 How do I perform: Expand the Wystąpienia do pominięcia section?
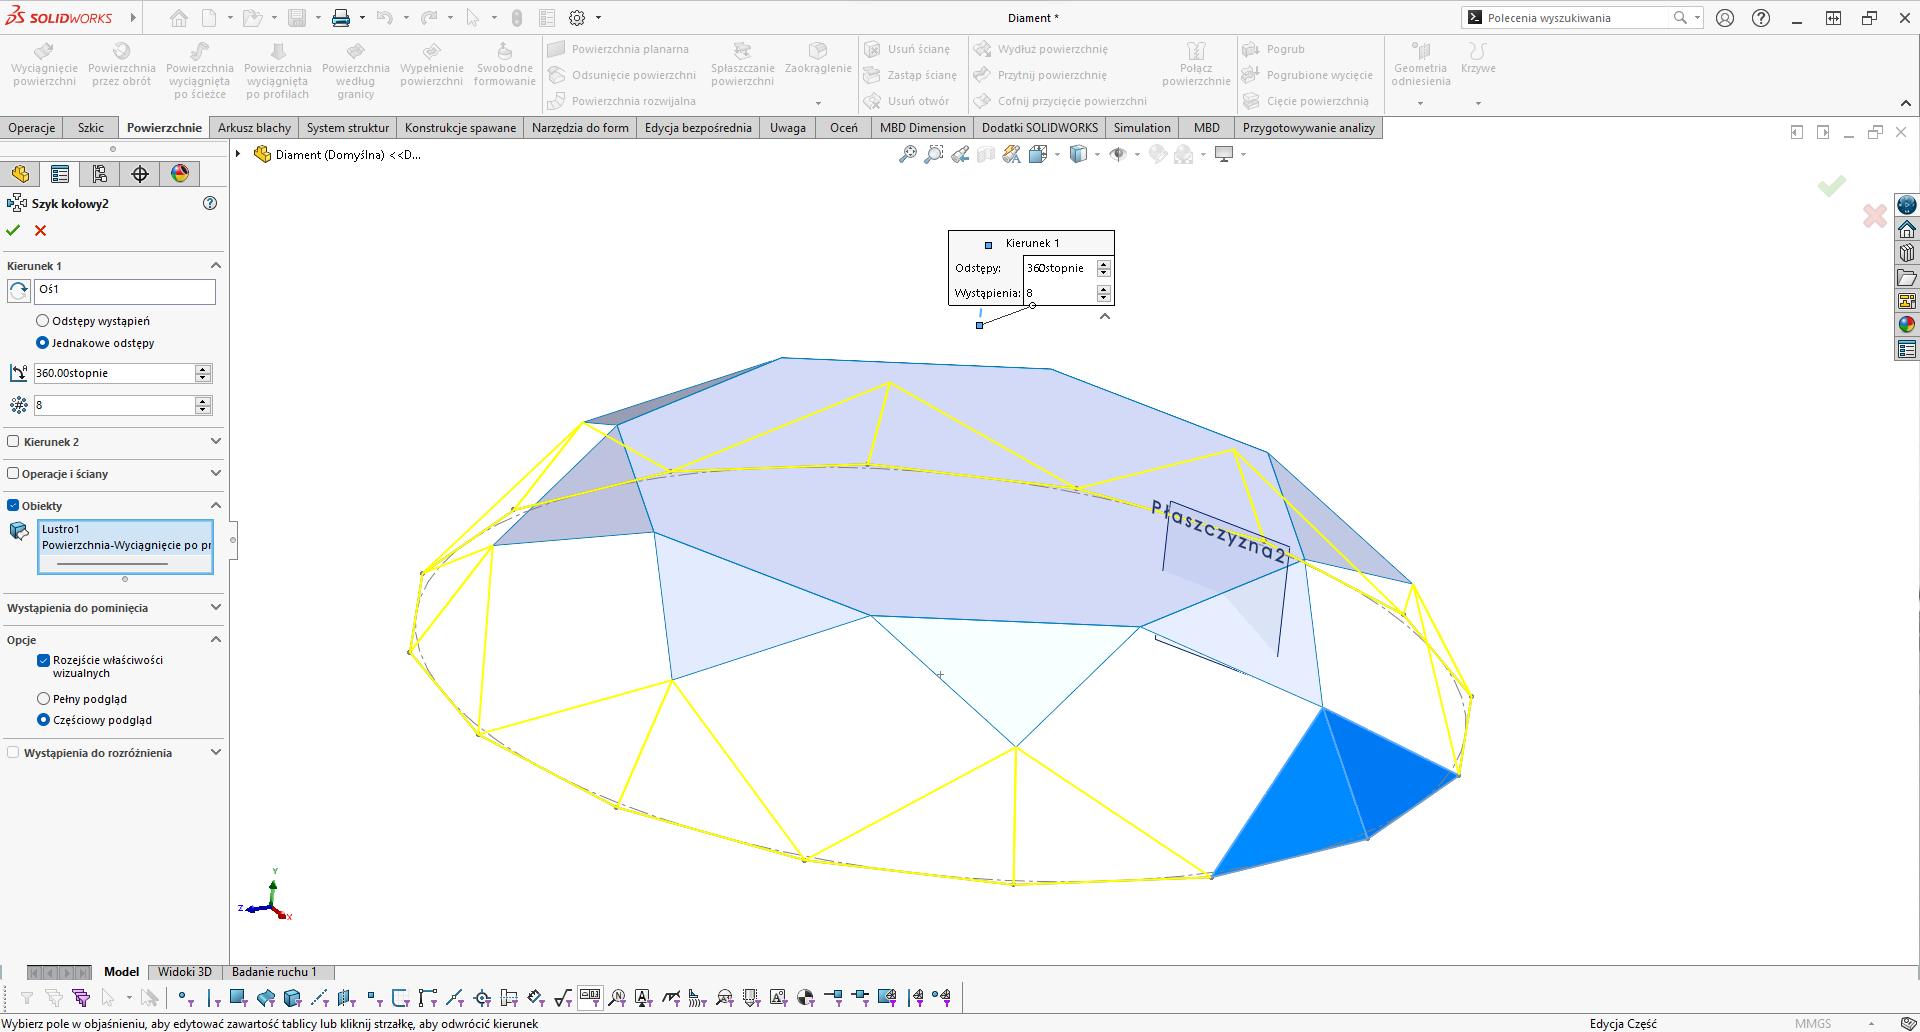(x=215, y=607)
